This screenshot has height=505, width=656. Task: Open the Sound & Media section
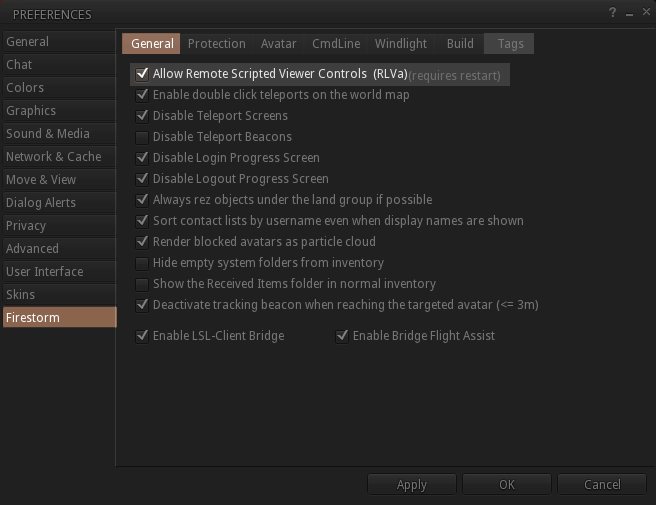pos(47,134)
